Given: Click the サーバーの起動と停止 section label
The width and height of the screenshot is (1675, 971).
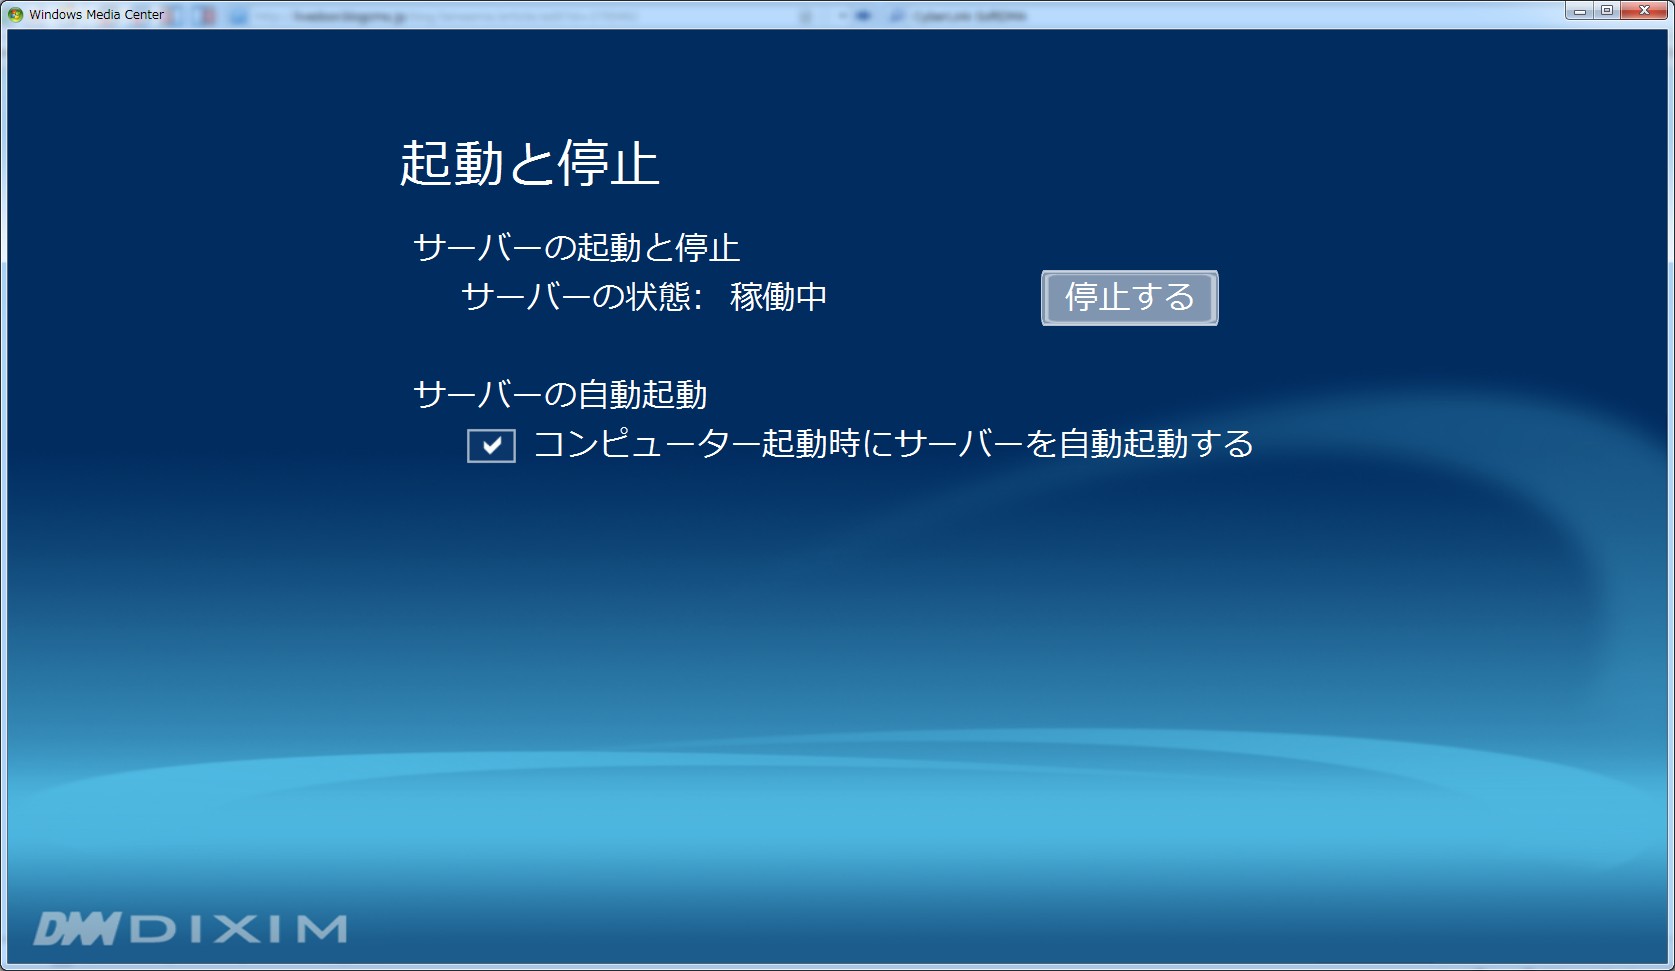Looking at the screenshot, I should click(577, 247).
